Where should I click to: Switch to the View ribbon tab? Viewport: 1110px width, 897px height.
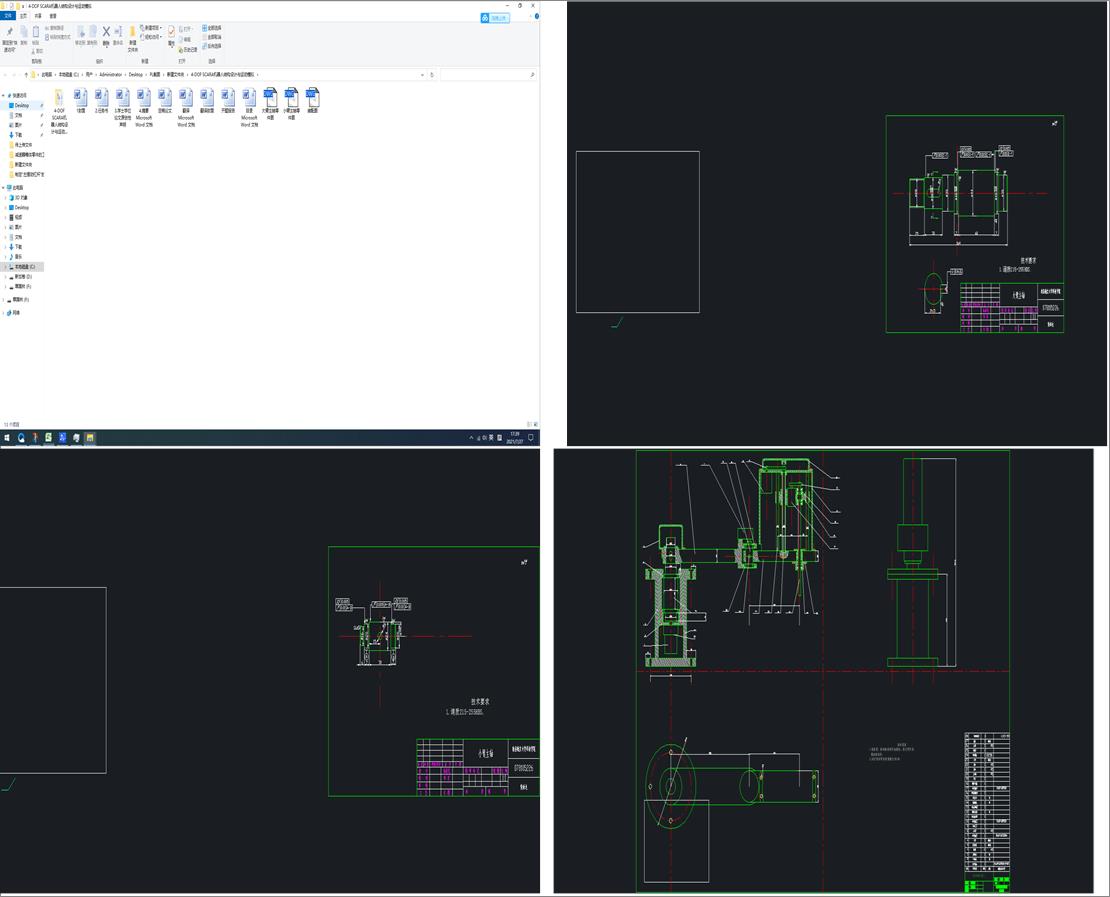(53, 16)
